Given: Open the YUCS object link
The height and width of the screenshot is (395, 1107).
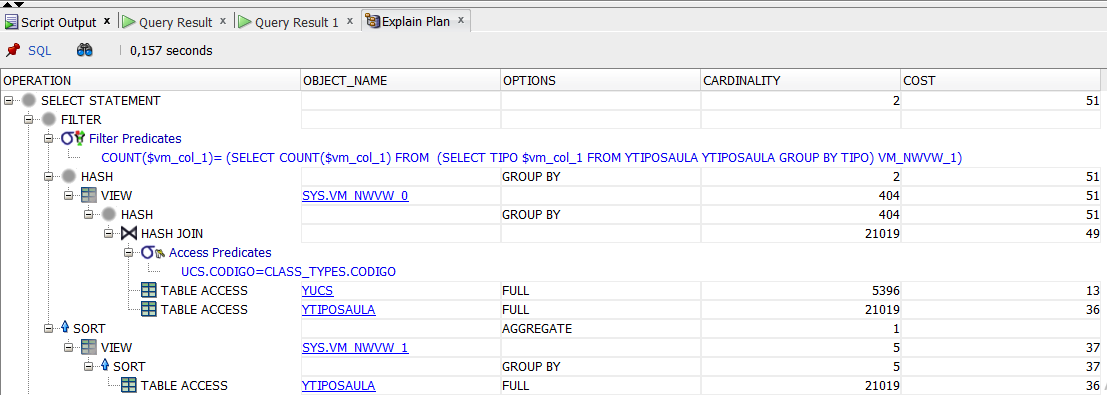Looking at the screenshot, I should point(318,290).
